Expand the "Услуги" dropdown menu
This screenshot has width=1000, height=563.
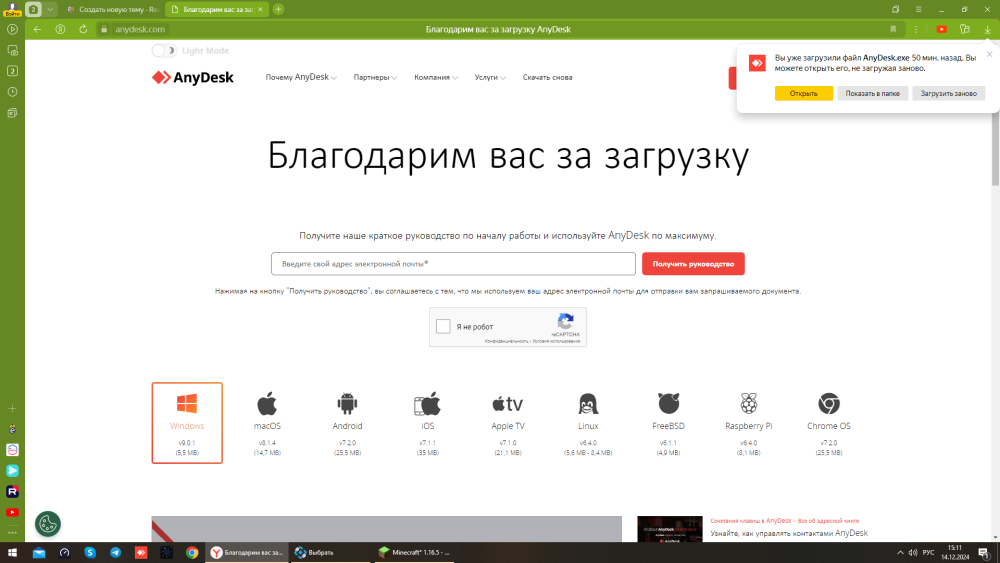(x=490, y=77)
